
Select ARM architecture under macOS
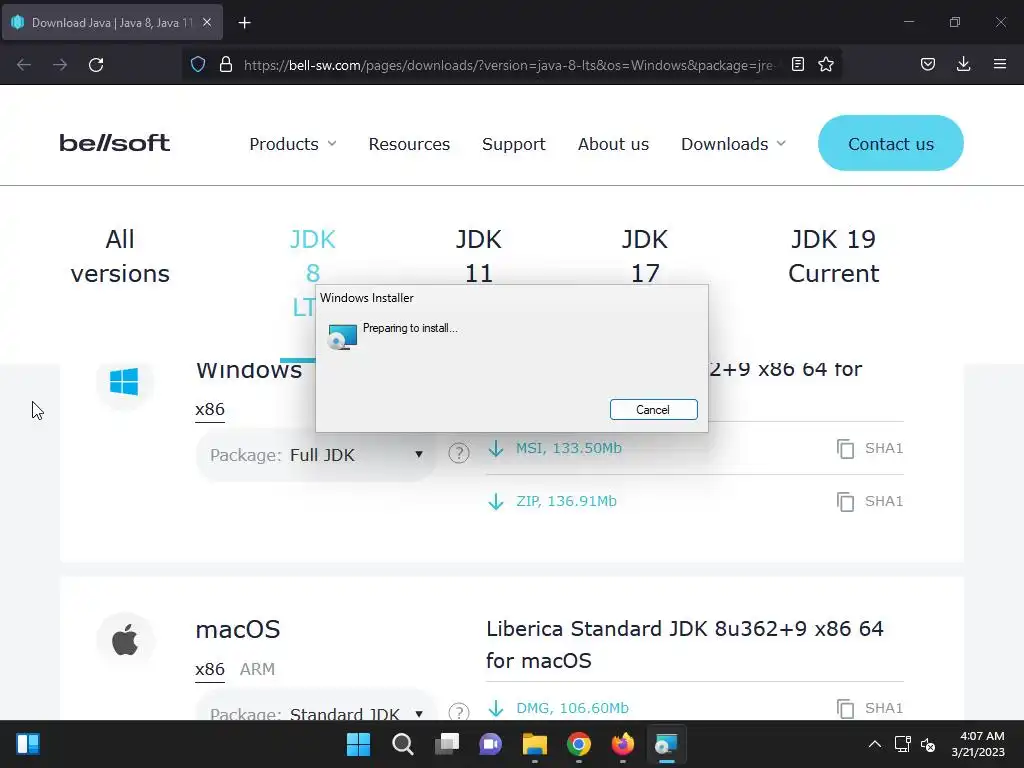[257, 669]
